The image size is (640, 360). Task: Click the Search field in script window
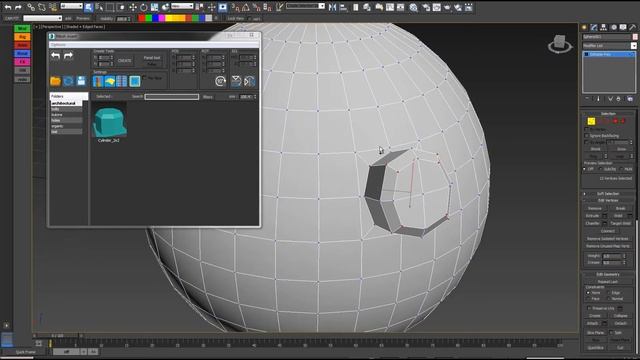(172, 97)
